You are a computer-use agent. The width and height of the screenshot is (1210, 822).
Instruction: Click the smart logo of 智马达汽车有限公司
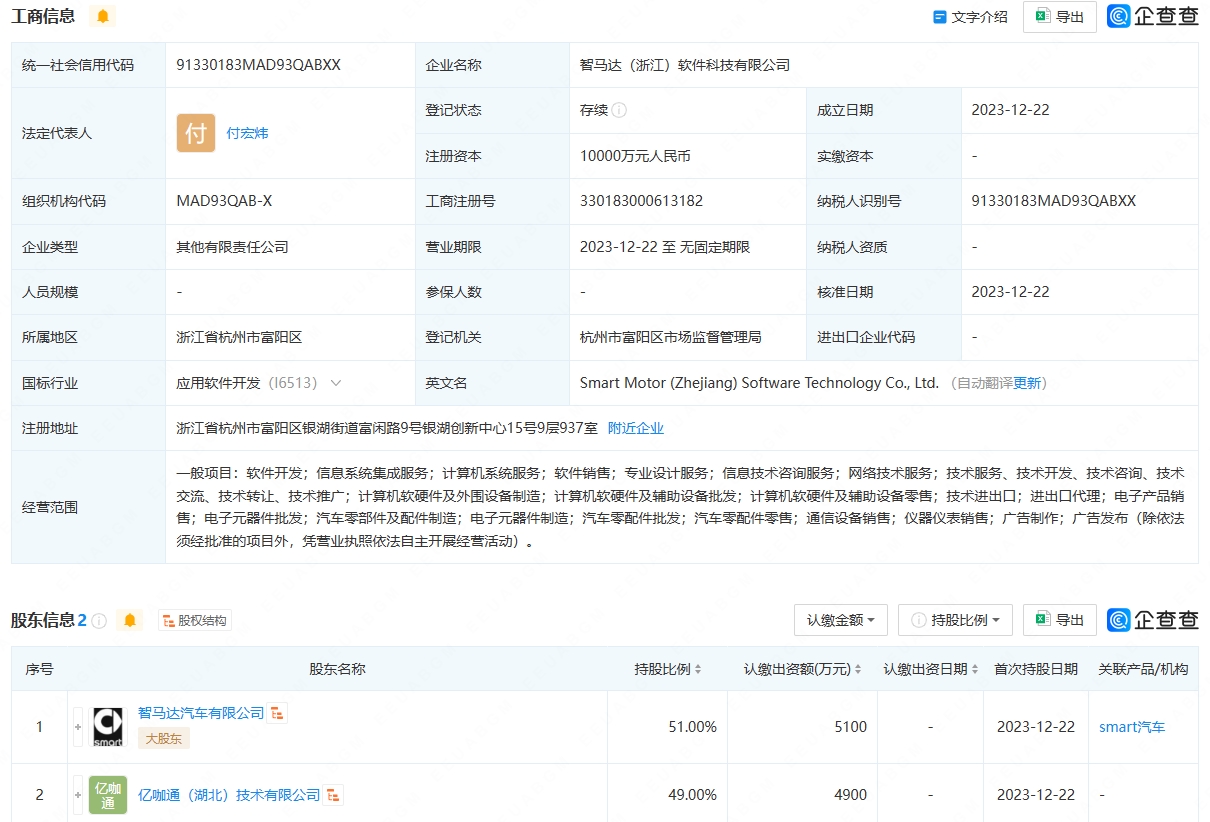pos(108,727)
